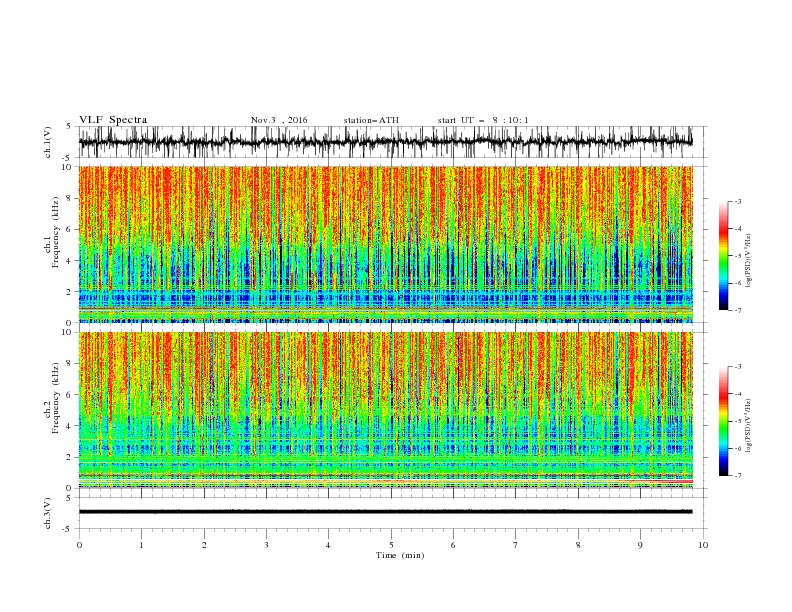Click time axis tick label "3"

tap(266, 545)
